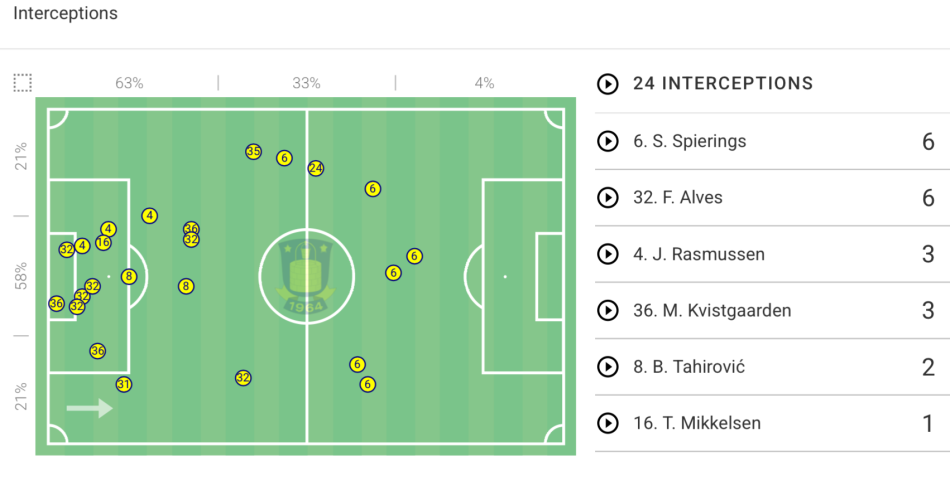This screenshot has width=950, height=495.
Task: Select the 58% central channel label
Action: coord(21,276)
